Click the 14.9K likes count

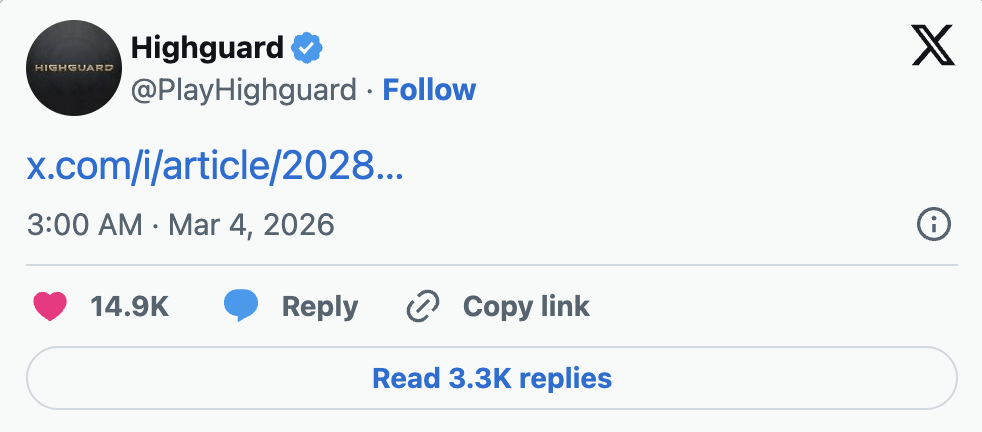pos(129,306)
